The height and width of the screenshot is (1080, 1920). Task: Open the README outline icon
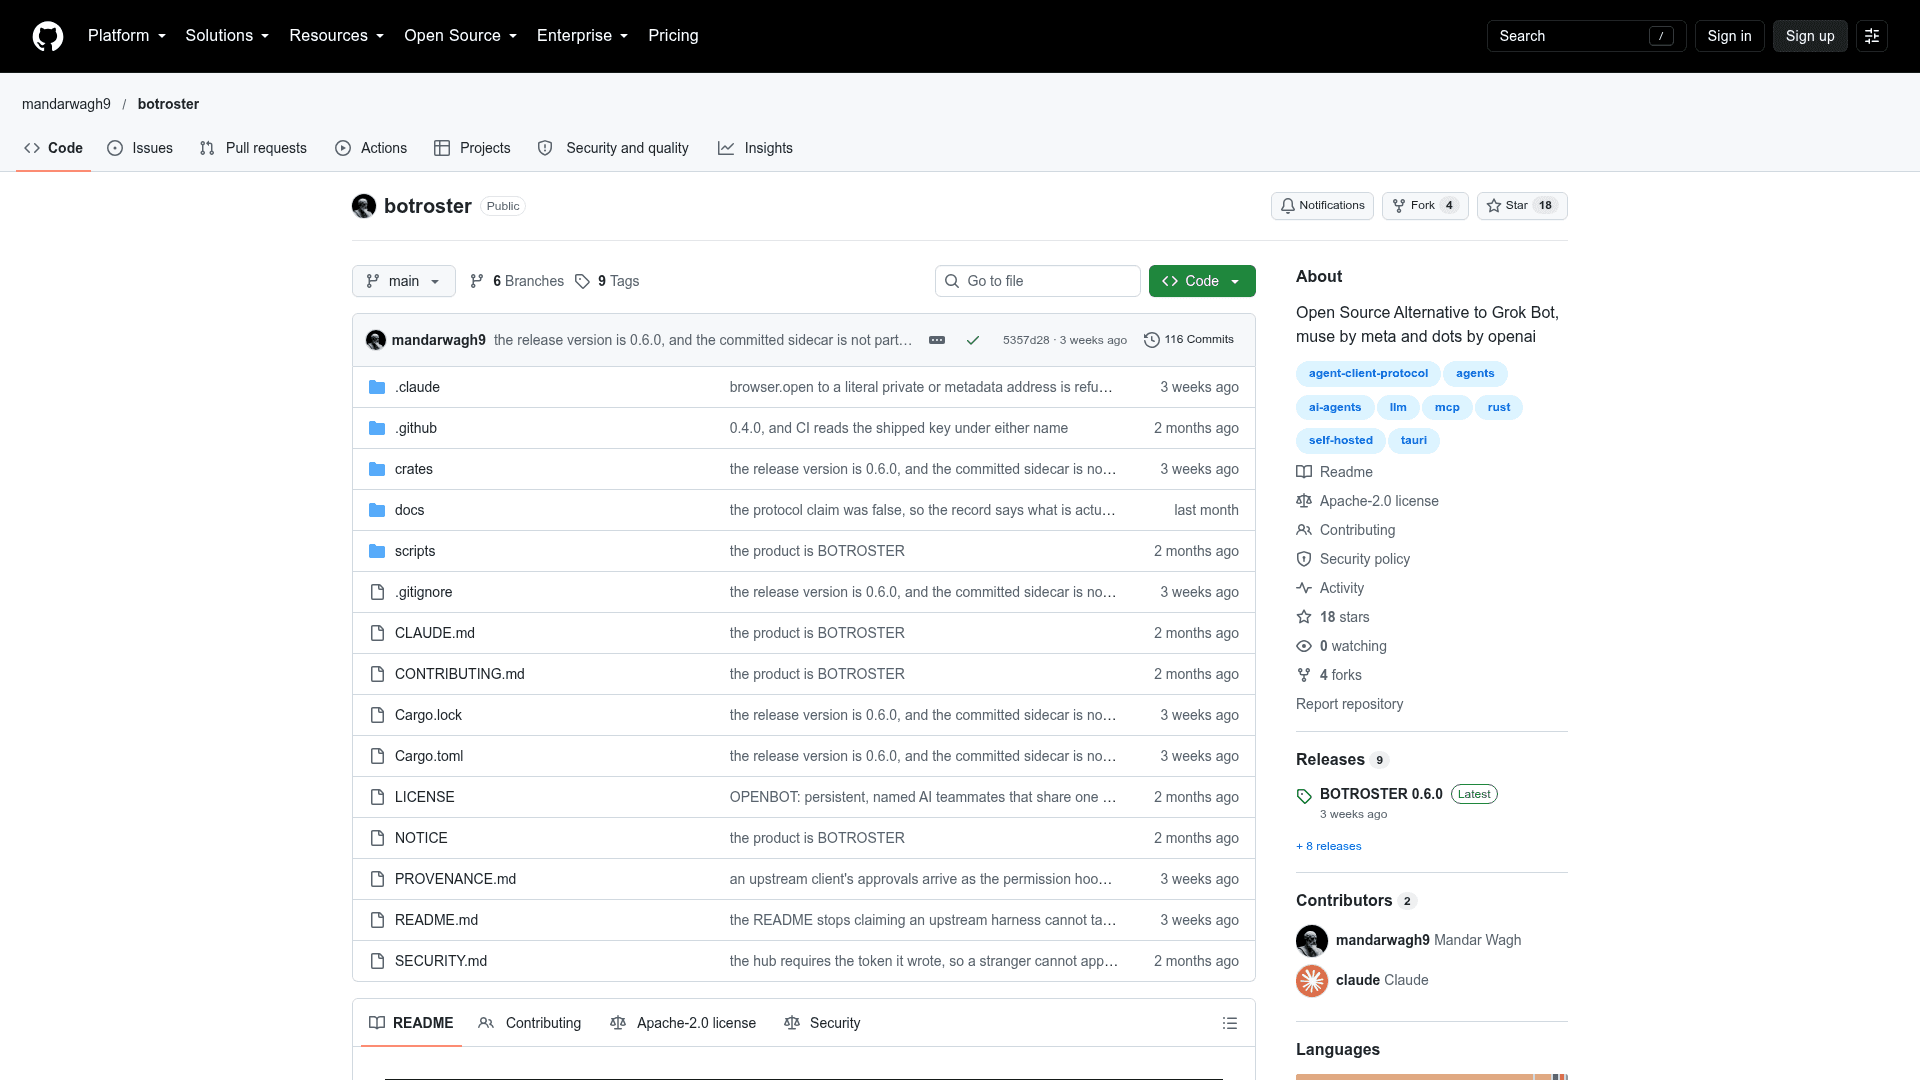pyautogui.click(x=1230, y=1023)
